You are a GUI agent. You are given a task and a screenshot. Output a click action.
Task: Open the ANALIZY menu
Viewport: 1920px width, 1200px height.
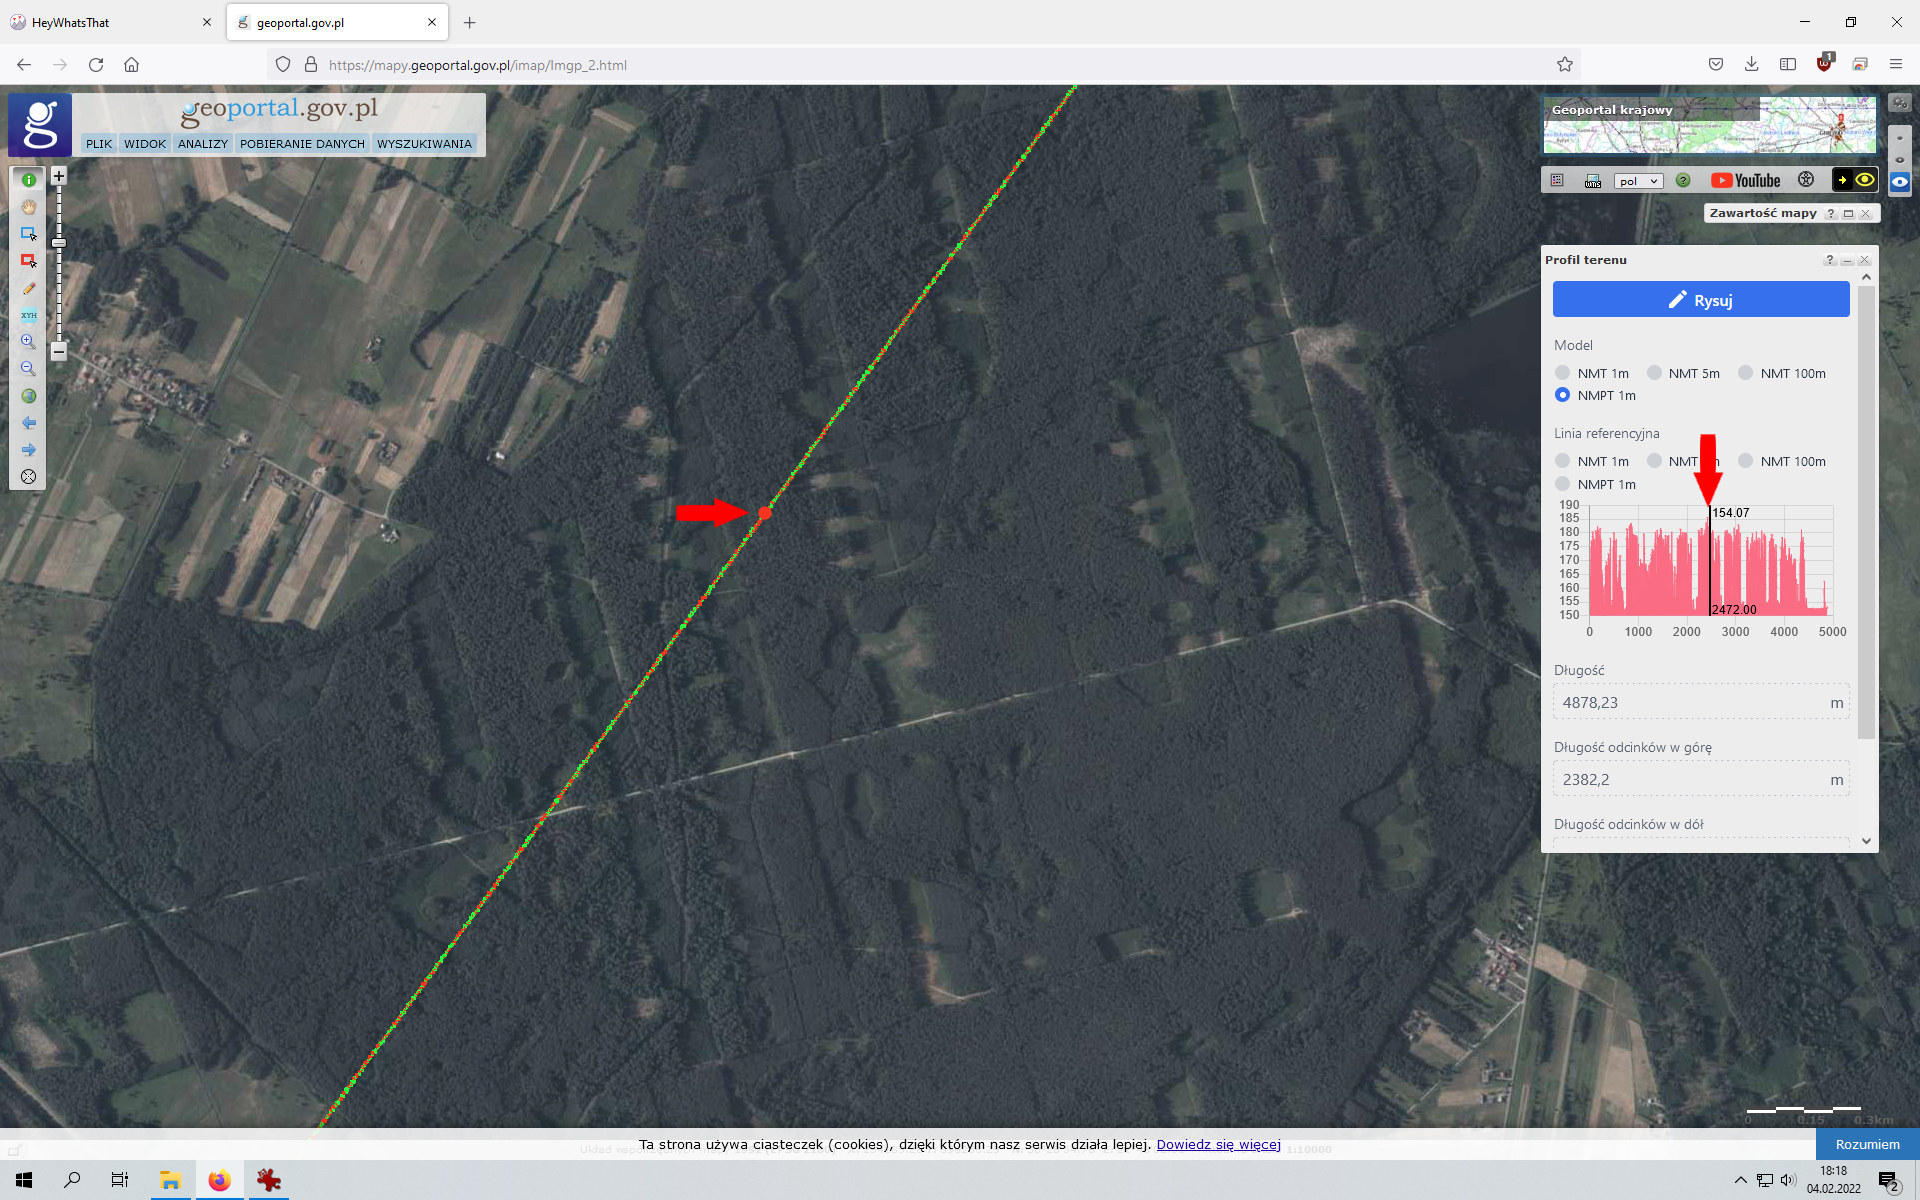point(203,144)
